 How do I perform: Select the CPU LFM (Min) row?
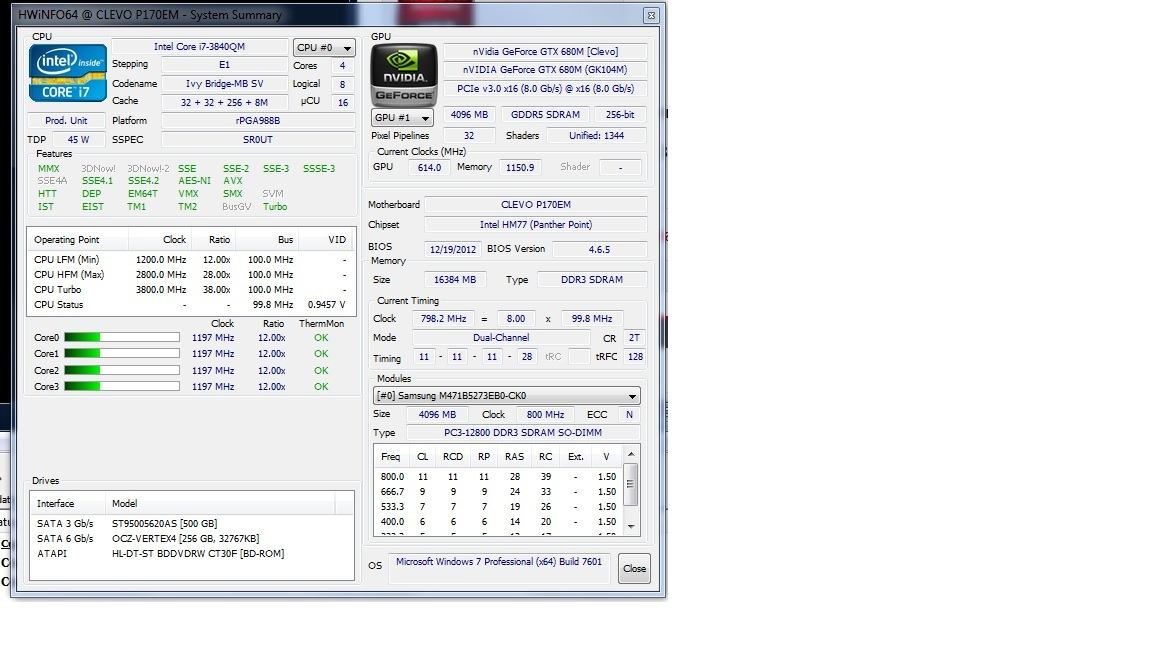[189, 259]
